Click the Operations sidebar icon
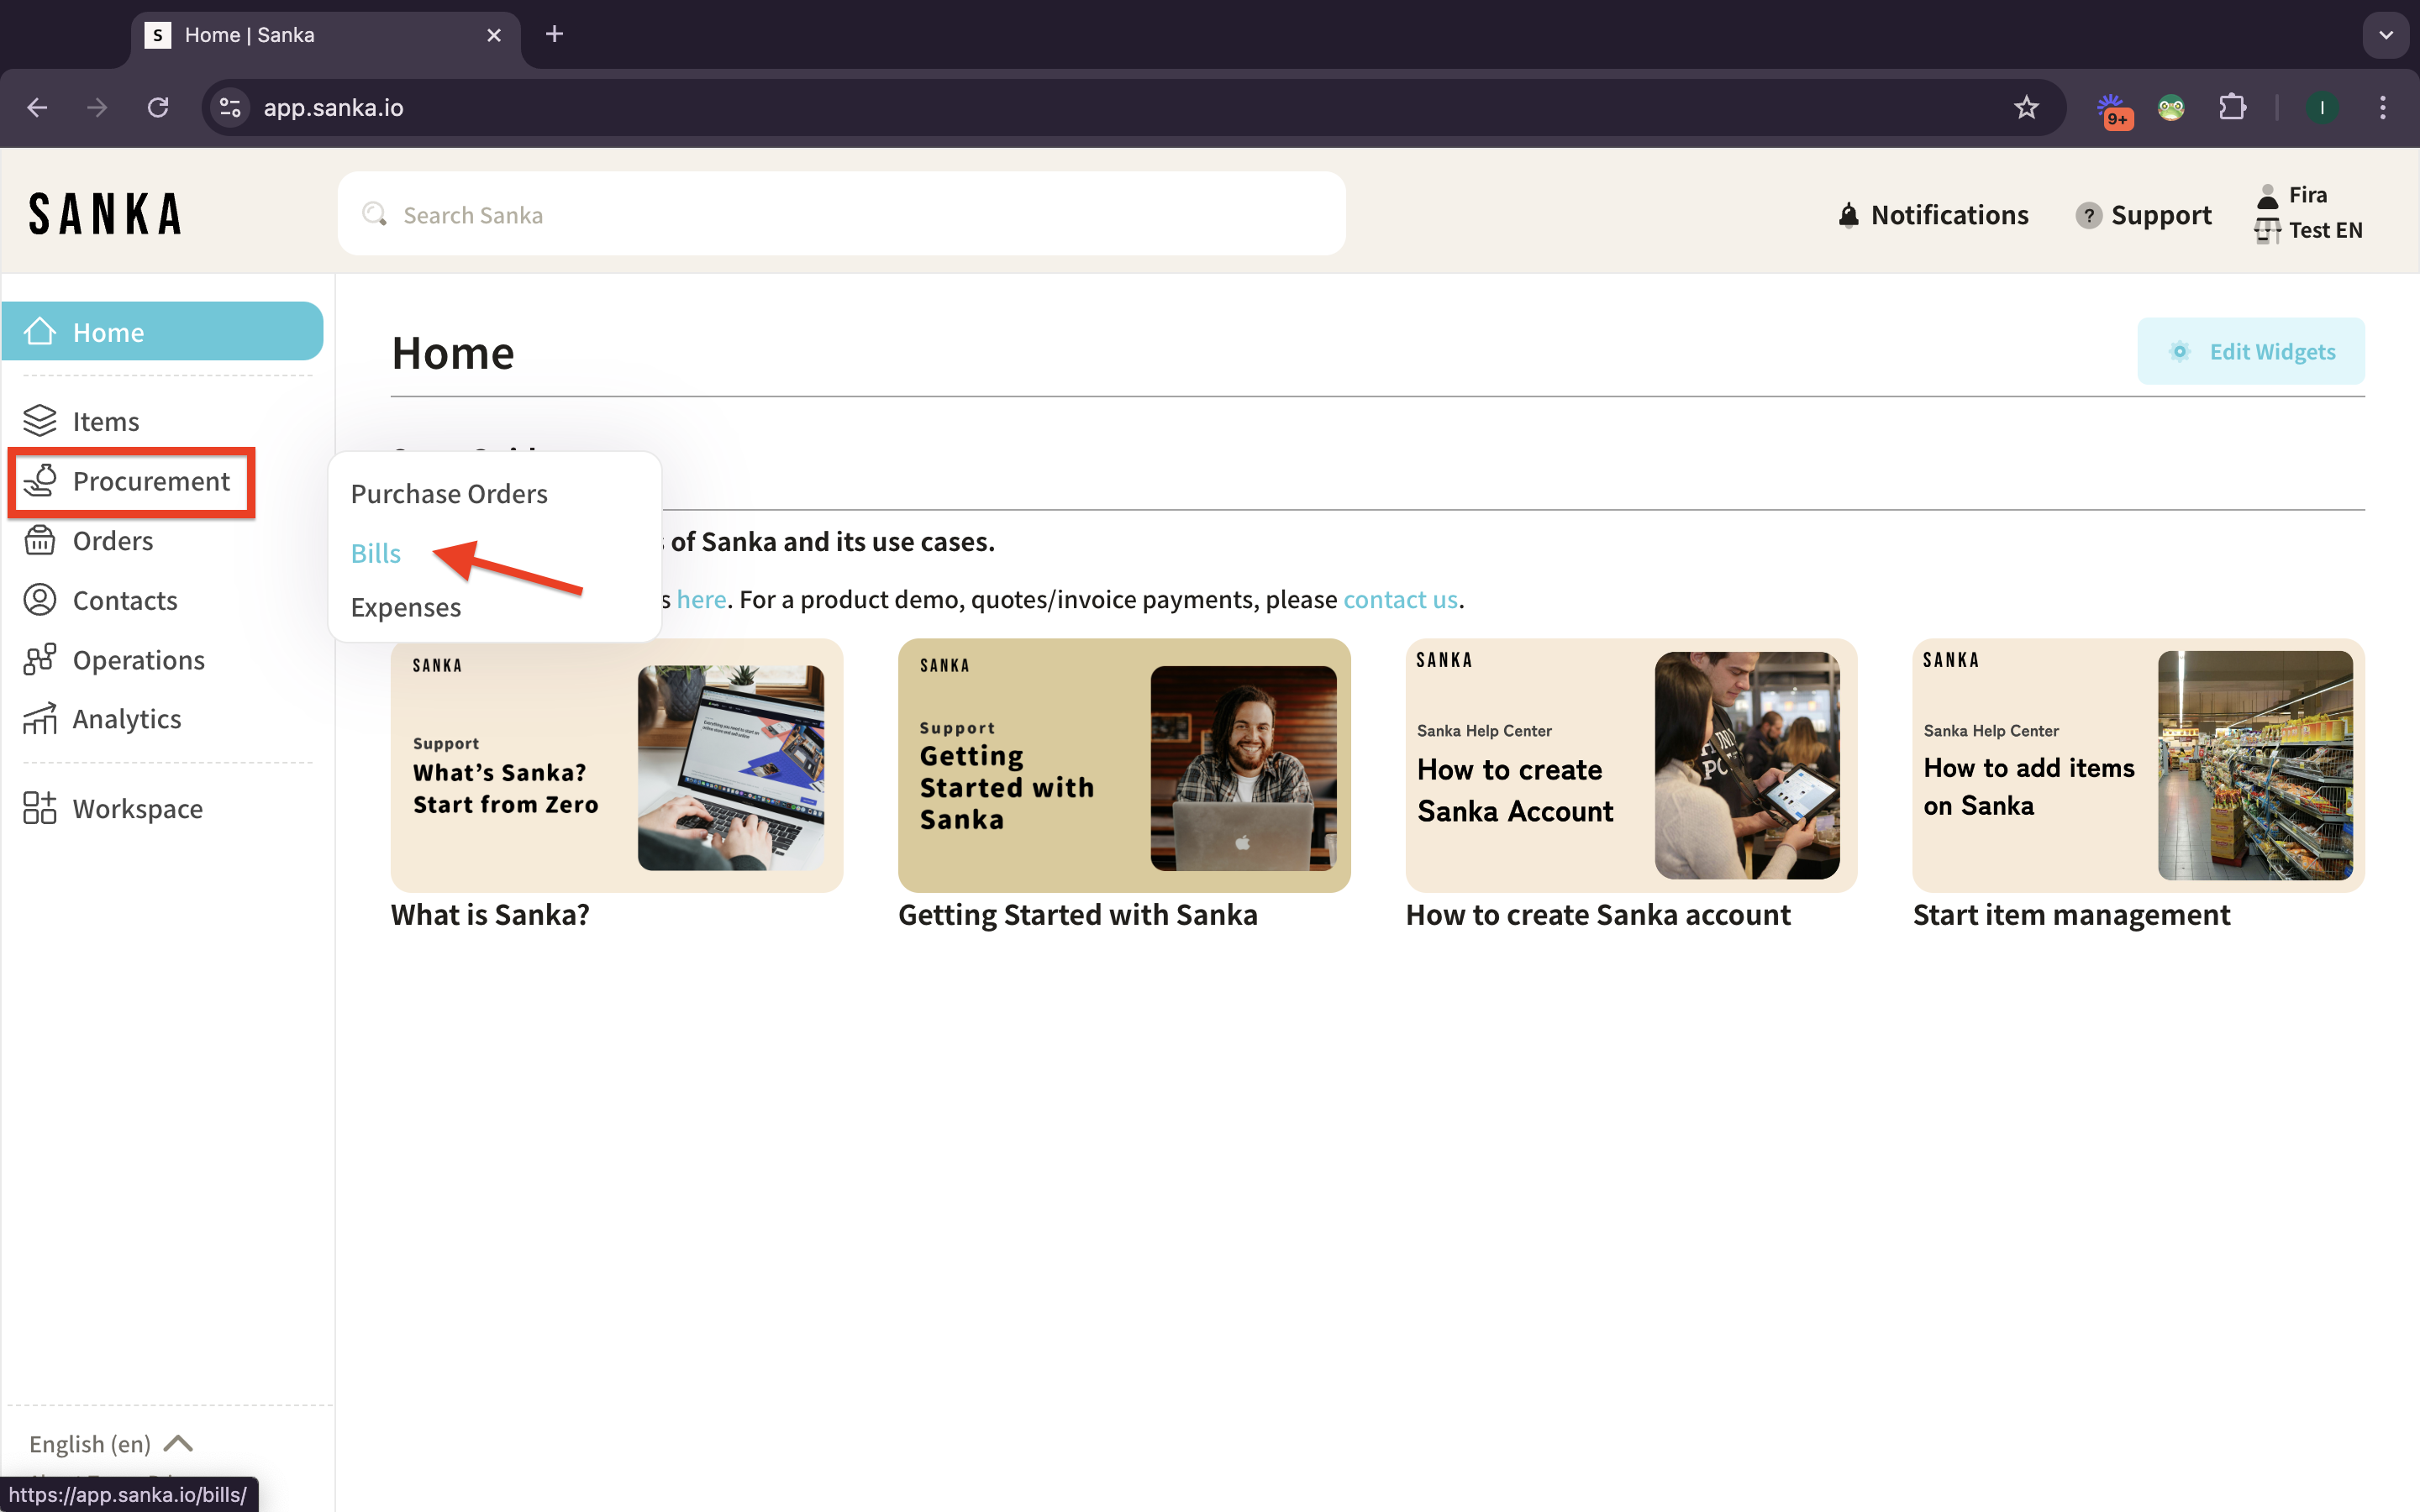2420x1512 pixels. pyautogui.click(x=40, y=660)
